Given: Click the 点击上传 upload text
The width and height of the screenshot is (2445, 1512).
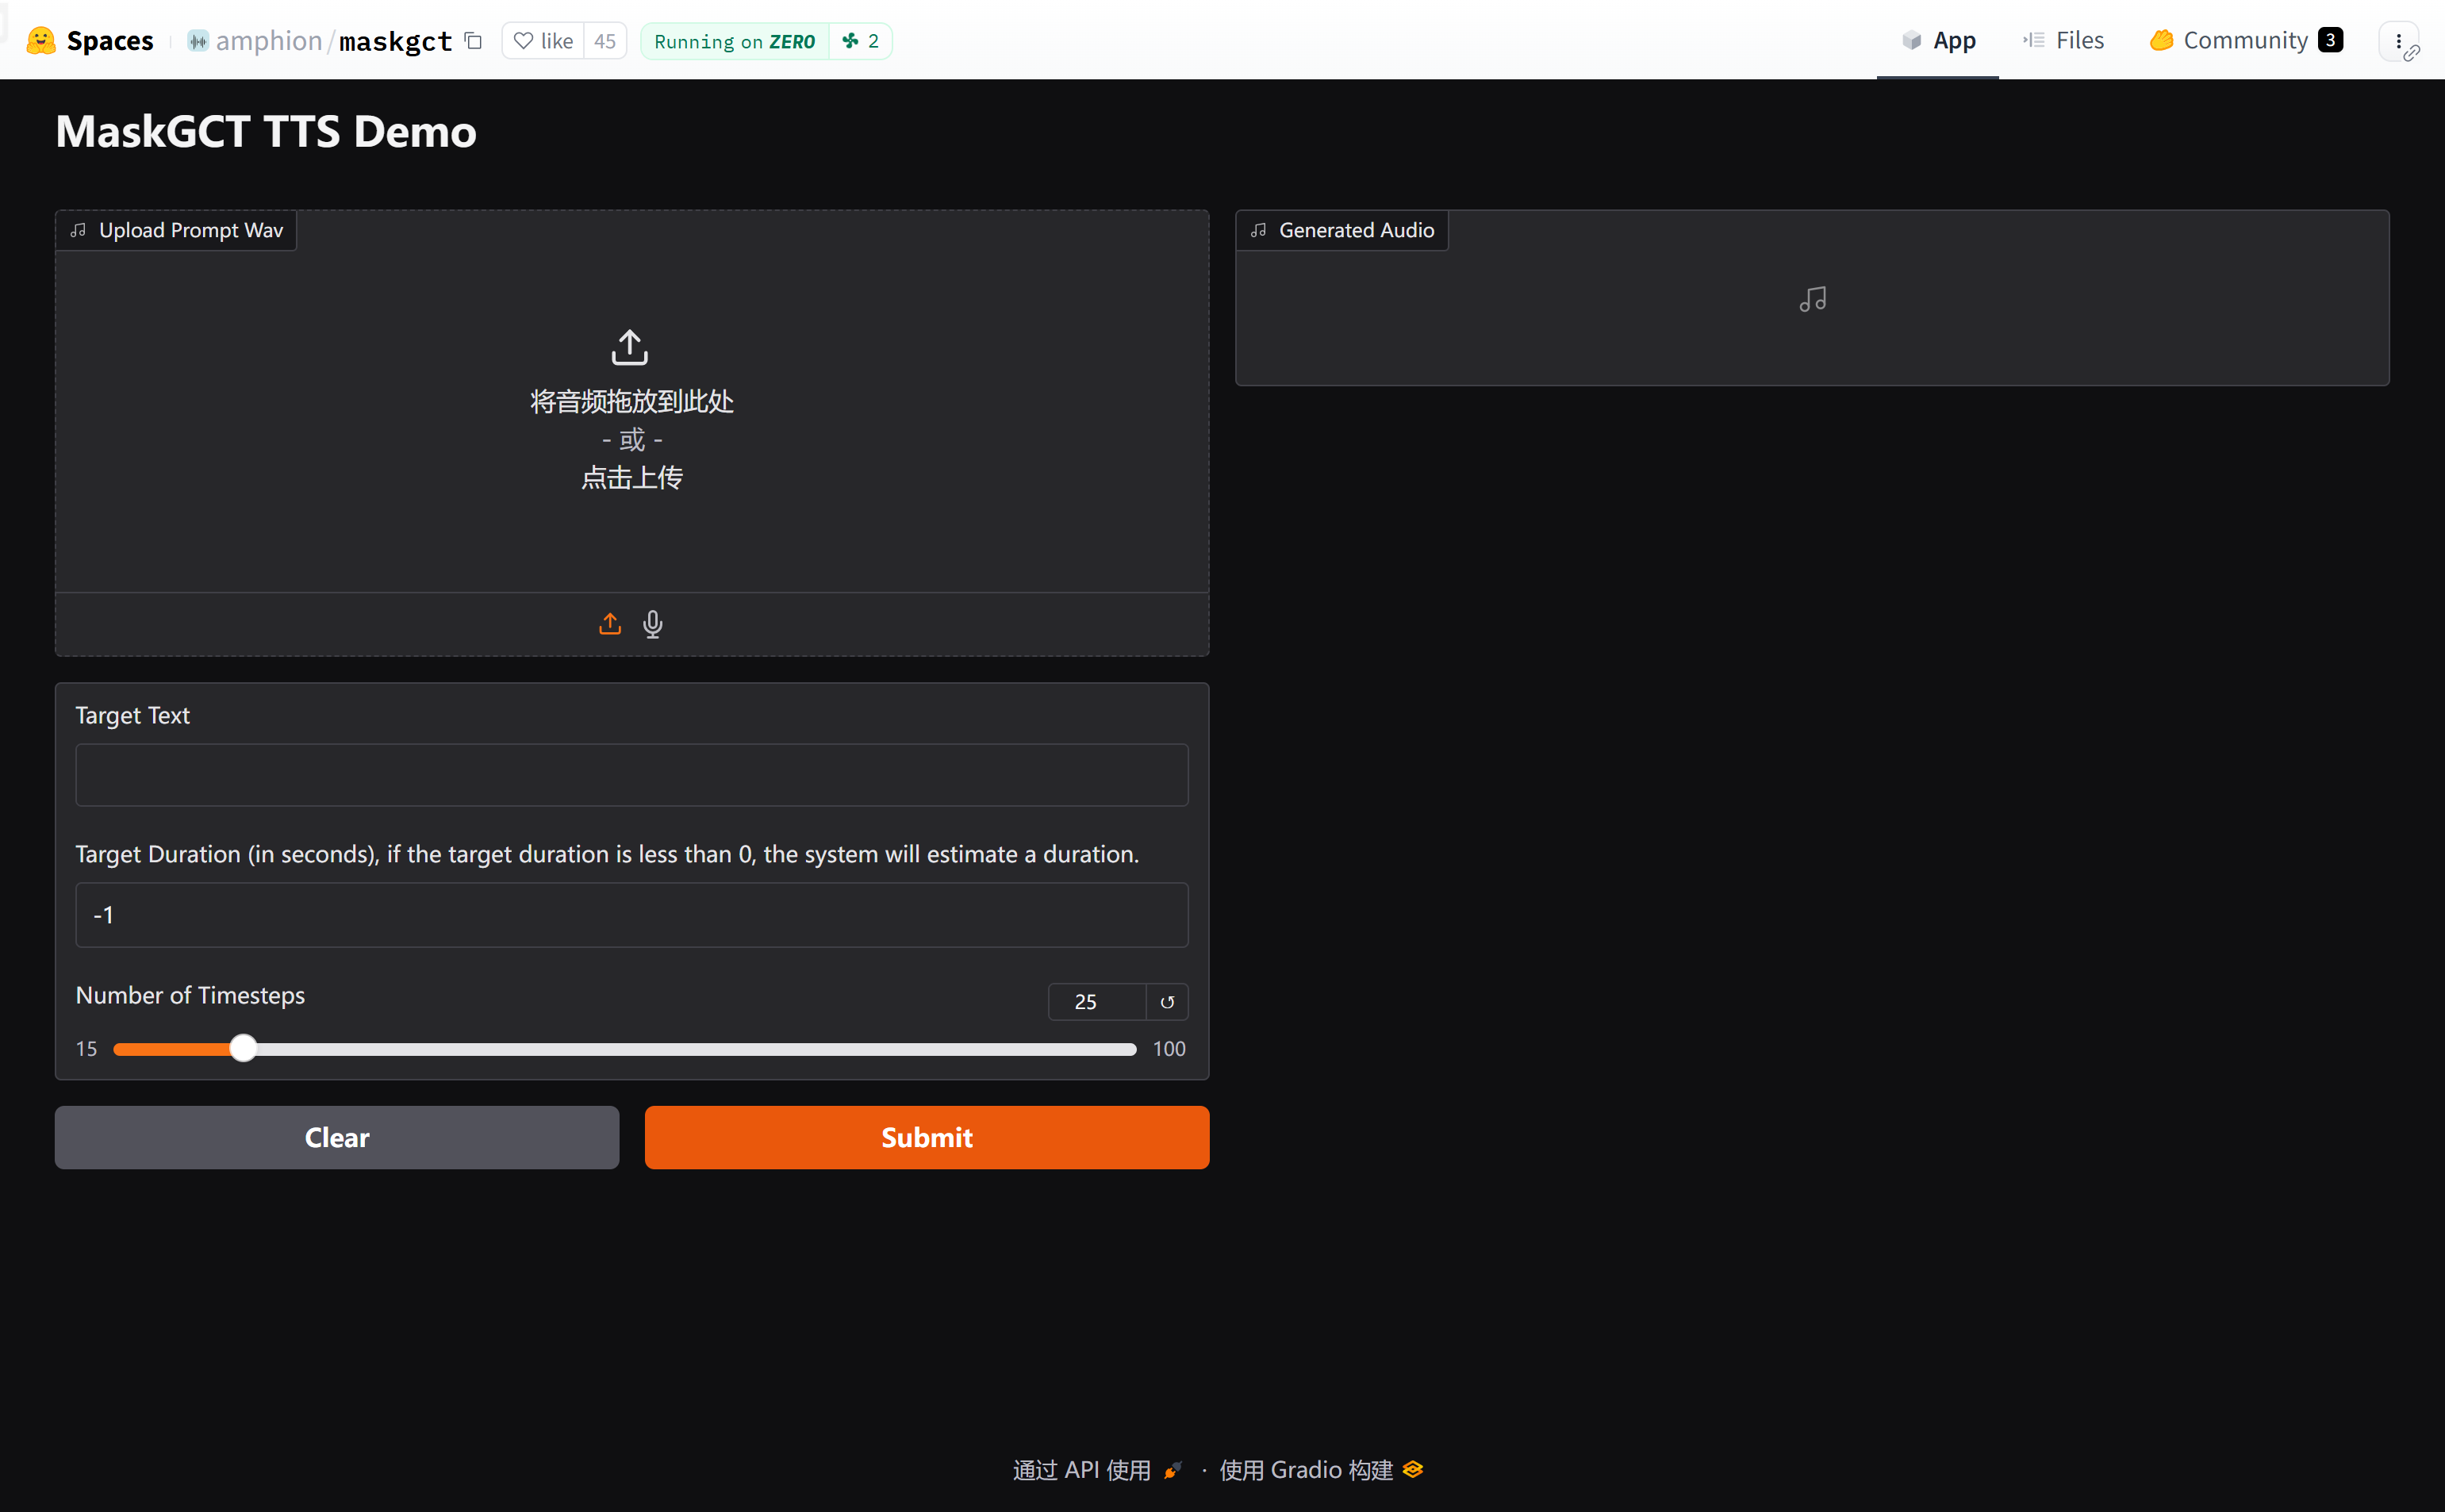Looking at the screenshot, I should pos(632,478).
